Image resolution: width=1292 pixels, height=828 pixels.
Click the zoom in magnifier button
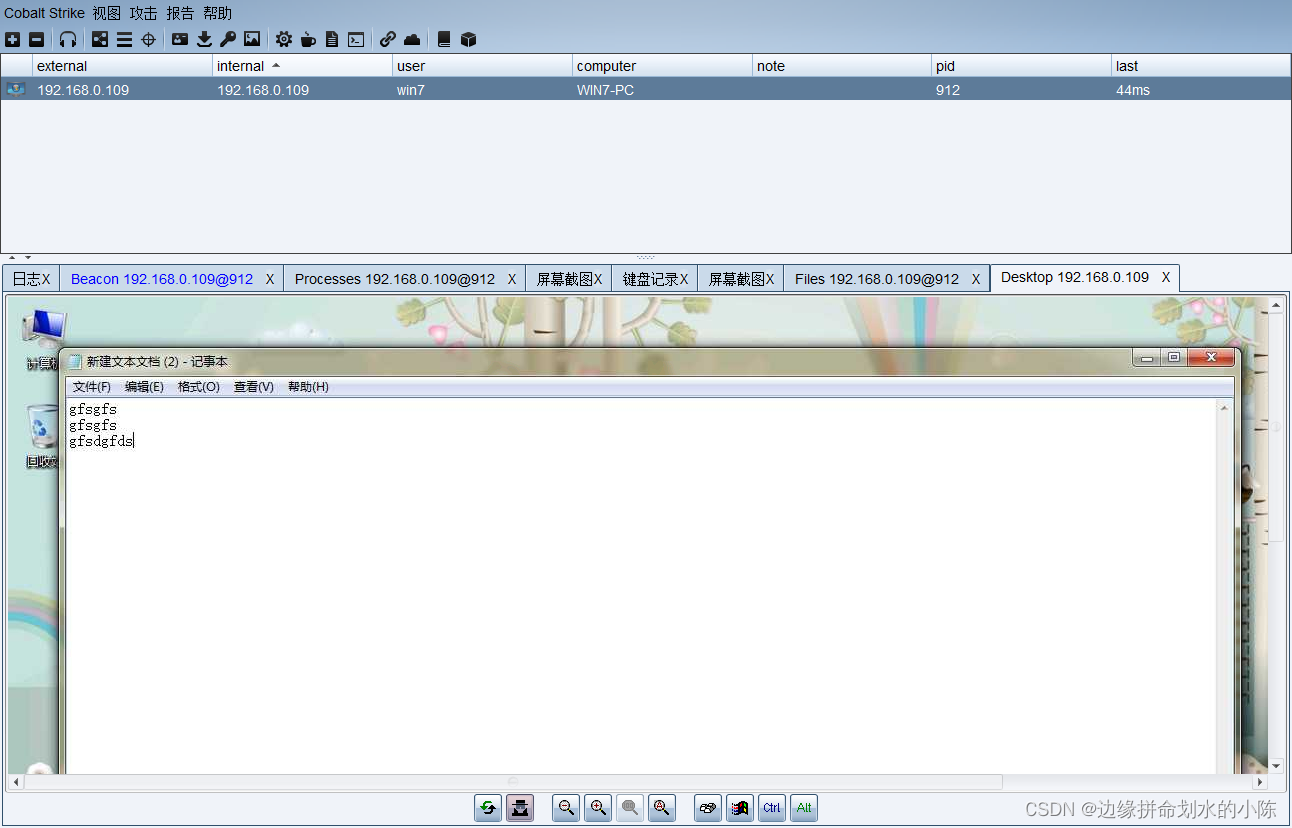point(598,808)
